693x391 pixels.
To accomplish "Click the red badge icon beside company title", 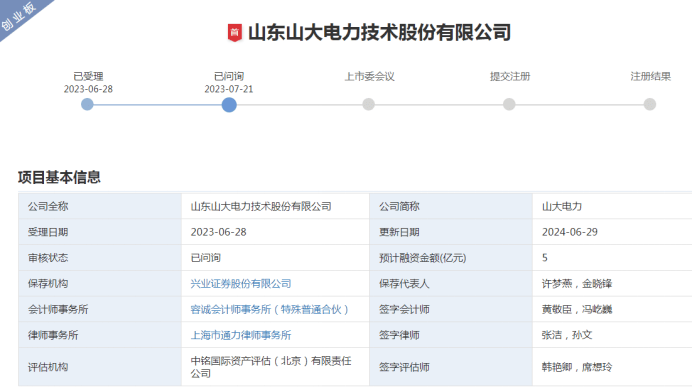I will pyautogui.click(x=235, y=33).
